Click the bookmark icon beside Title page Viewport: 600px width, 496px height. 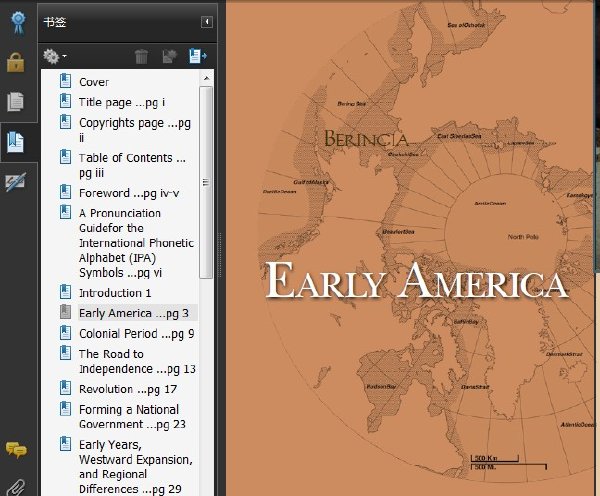(x=65, y=101)
